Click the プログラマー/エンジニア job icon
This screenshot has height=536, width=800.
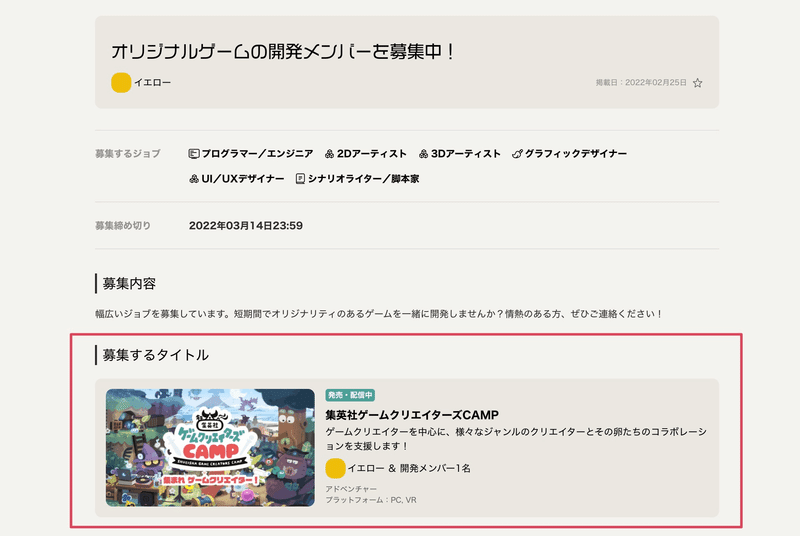click(x=194, y=154)
